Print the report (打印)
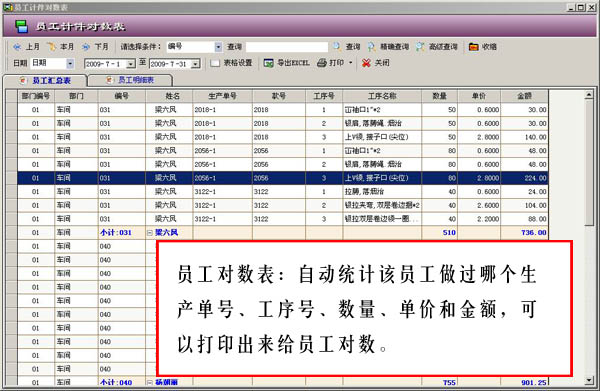This screenshot has width=600, height=391. tap(331, 63)
